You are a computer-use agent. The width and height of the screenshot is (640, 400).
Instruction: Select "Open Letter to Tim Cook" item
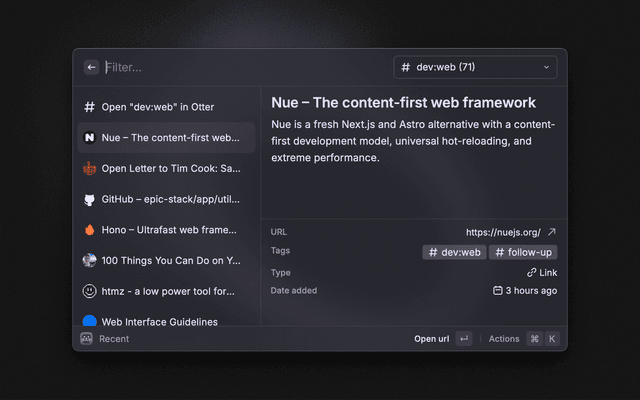170,168
